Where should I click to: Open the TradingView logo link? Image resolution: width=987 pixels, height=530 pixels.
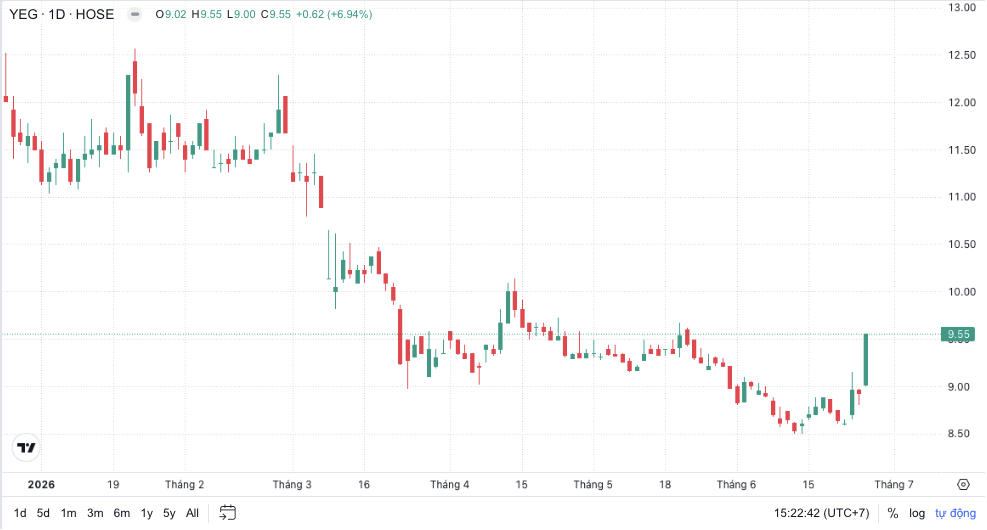(26, 448)
